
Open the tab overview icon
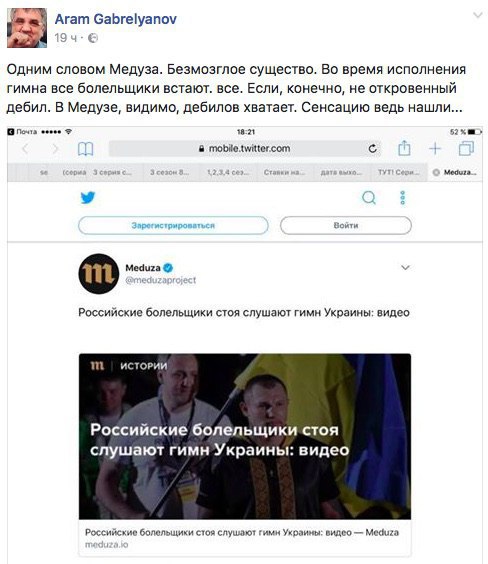click(x=466, y=148)
